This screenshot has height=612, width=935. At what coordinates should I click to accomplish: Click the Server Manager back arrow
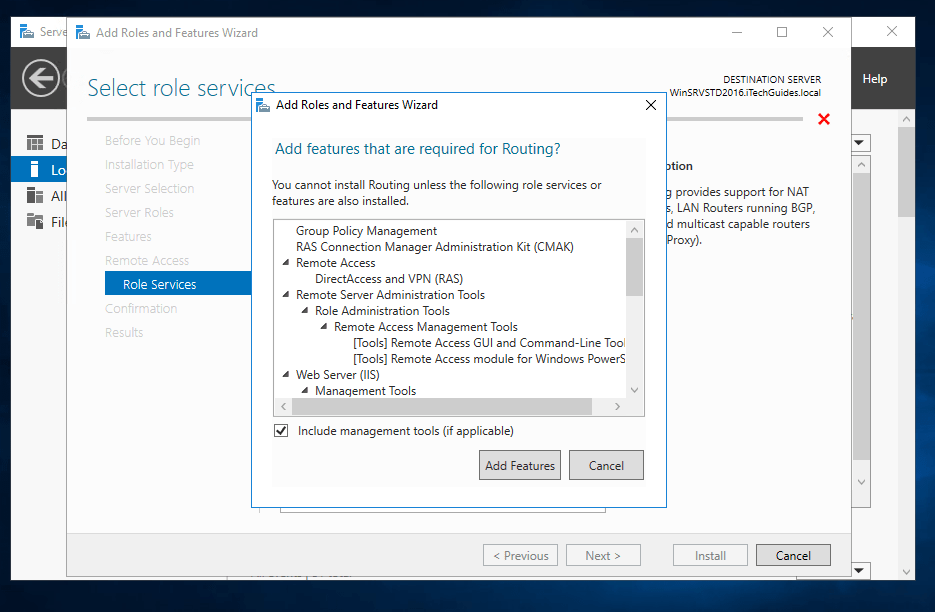(41, 77)
